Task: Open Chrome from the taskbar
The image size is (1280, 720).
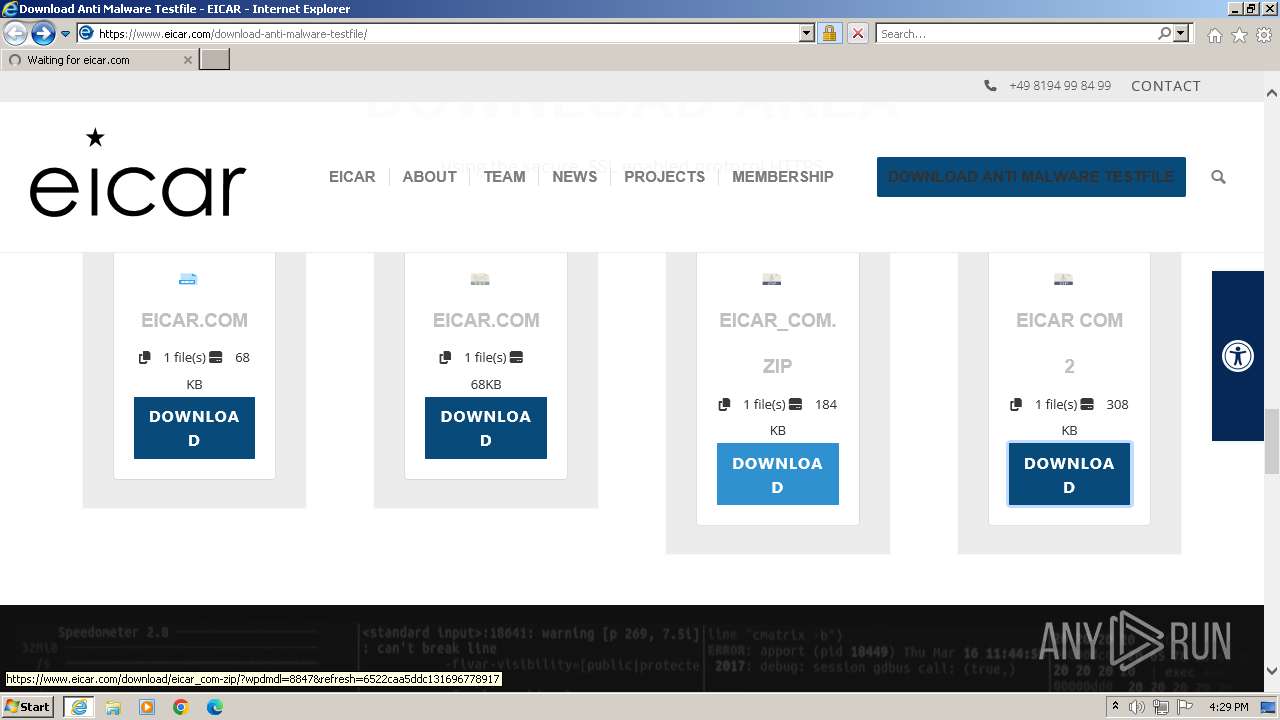Action: [181, 707]
